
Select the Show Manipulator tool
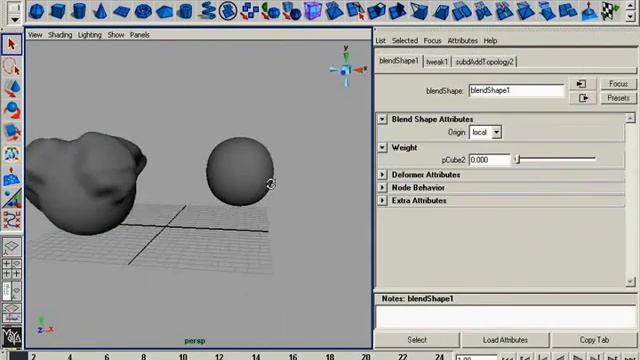pyautogui.click(x=11, y=198)
